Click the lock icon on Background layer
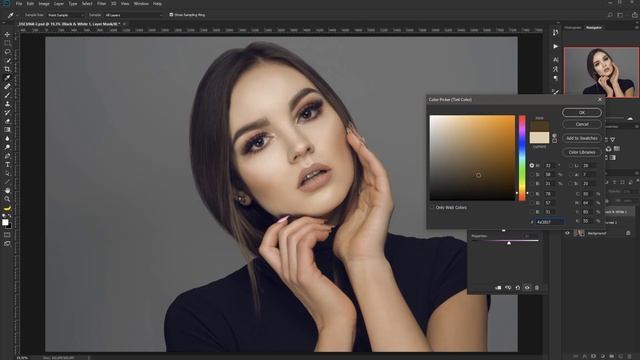This screenshot has height=360, width=640. 628,233
